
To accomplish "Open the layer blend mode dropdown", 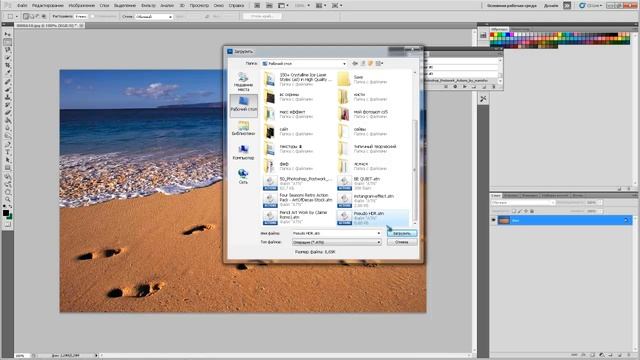I will [x=523, y=202].
